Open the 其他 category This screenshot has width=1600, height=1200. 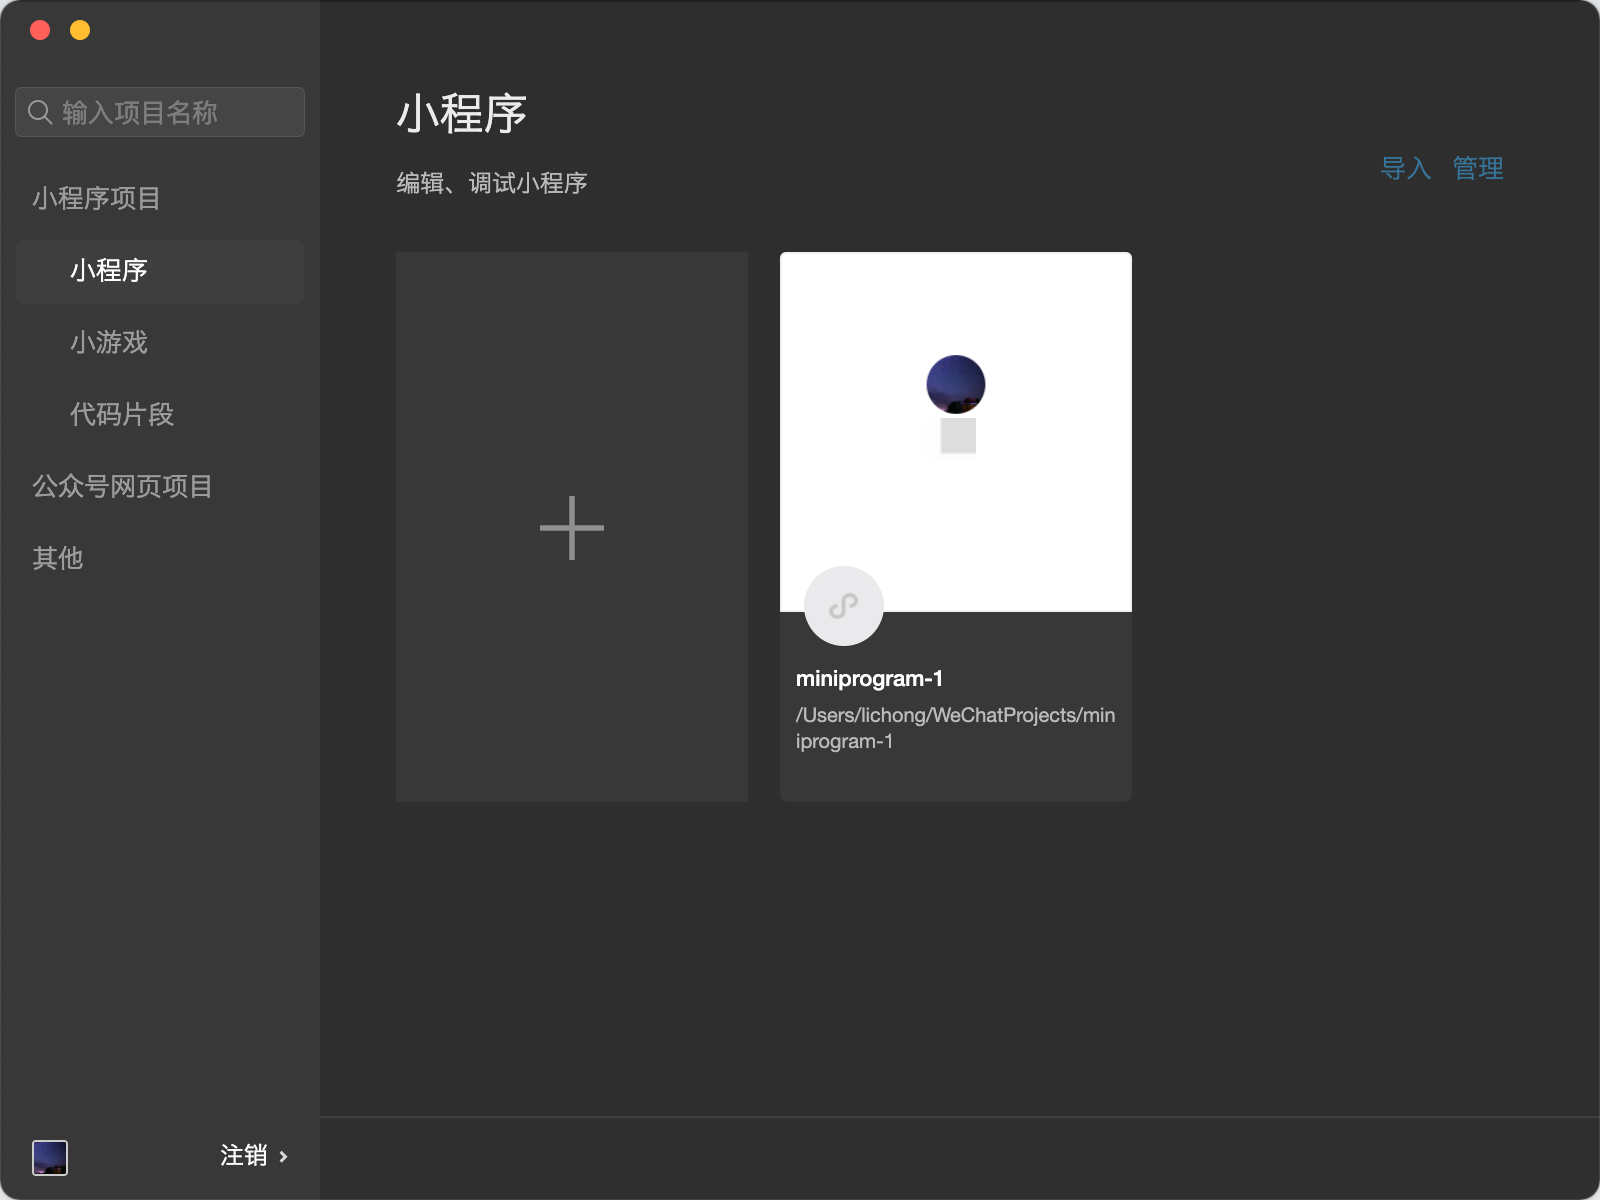[56, 558]
